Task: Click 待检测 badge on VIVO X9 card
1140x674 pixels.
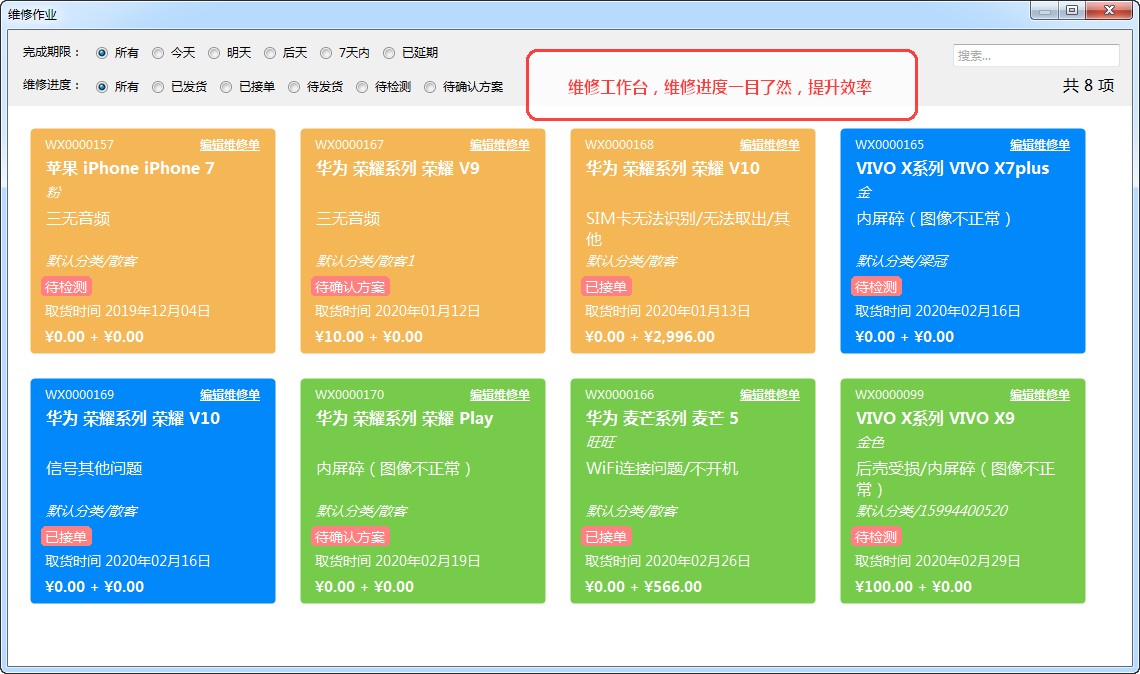Action: coord(876,537)
